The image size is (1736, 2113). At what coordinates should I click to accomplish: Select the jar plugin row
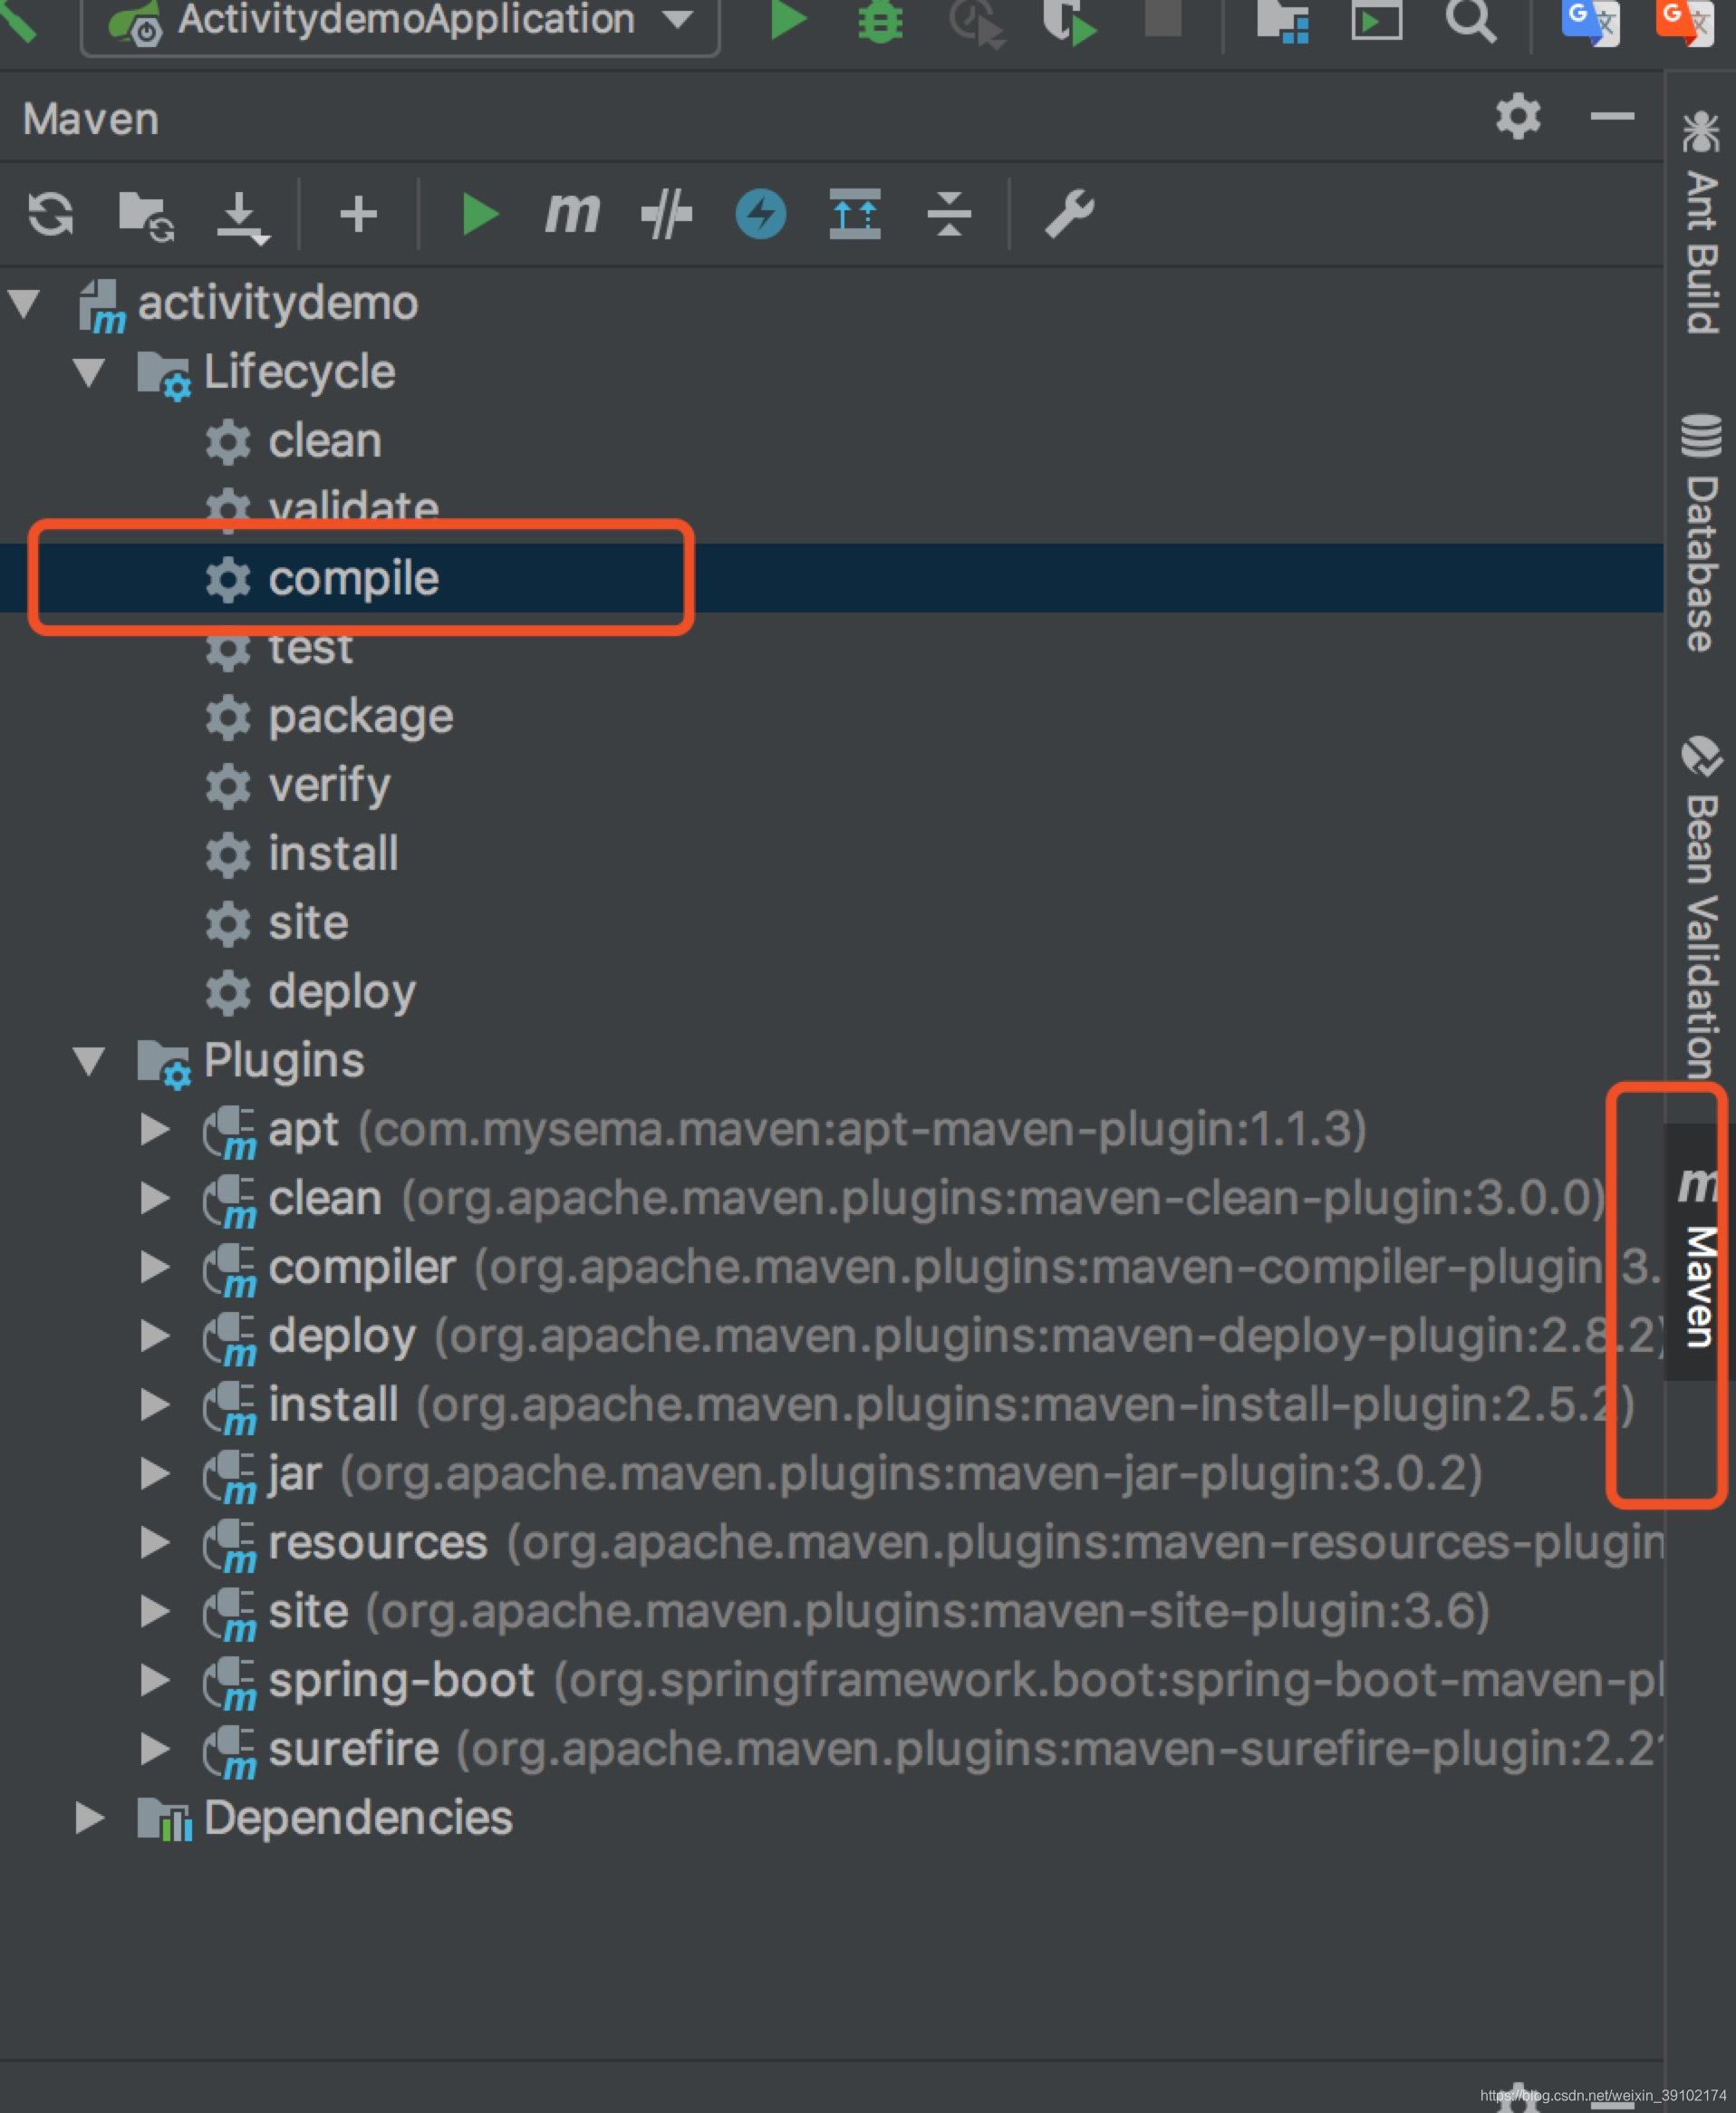pyautogui.click(x=832, y=1473)
